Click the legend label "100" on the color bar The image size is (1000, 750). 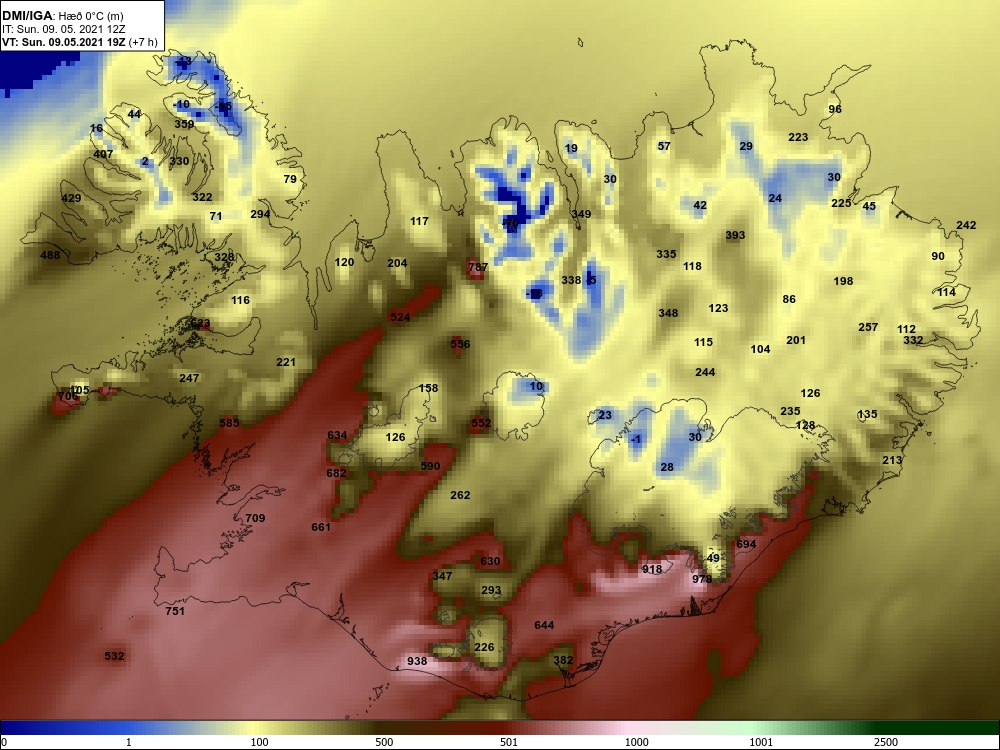pos(260,742)
